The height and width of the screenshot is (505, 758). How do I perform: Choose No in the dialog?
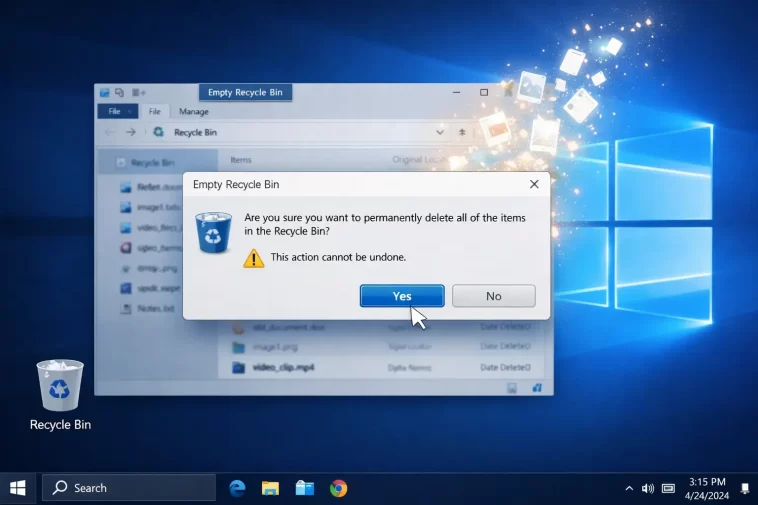pos(494,296)
